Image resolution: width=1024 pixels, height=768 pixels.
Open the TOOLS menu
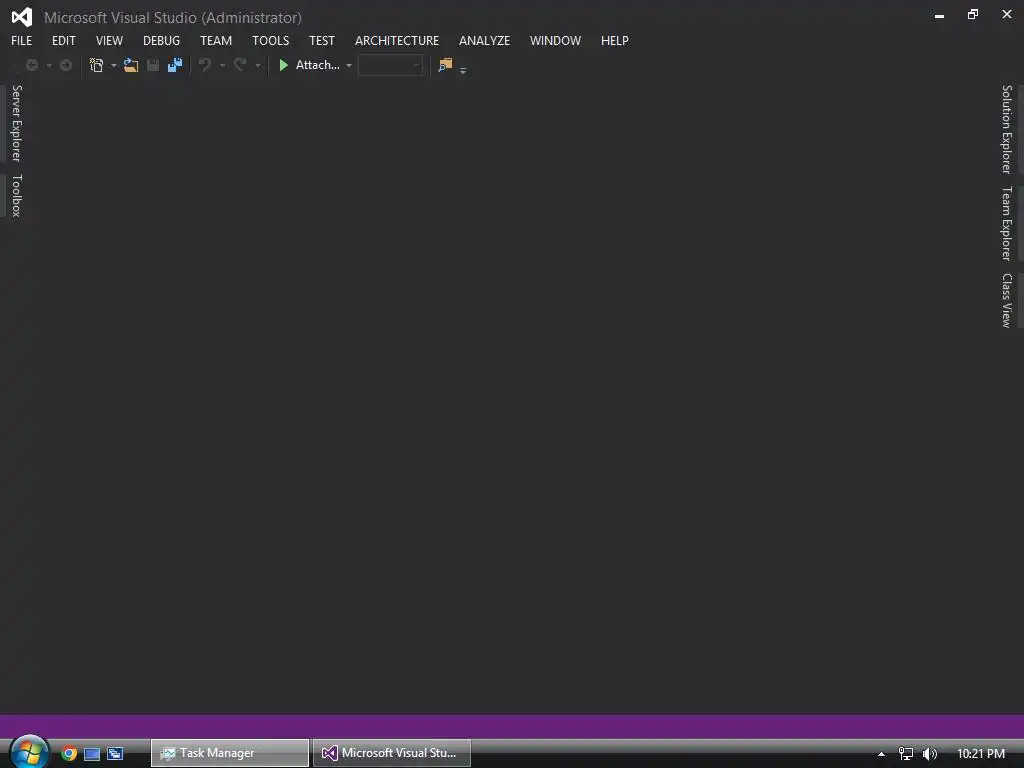coord(270,40)
